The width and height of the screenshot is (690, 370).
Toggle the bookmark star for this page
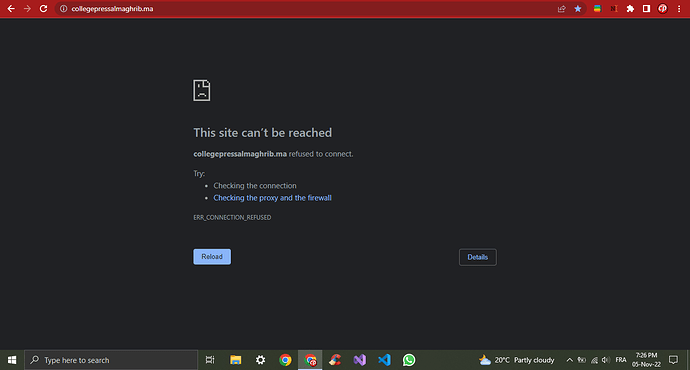pyautogui.click(x=578, y=9)
